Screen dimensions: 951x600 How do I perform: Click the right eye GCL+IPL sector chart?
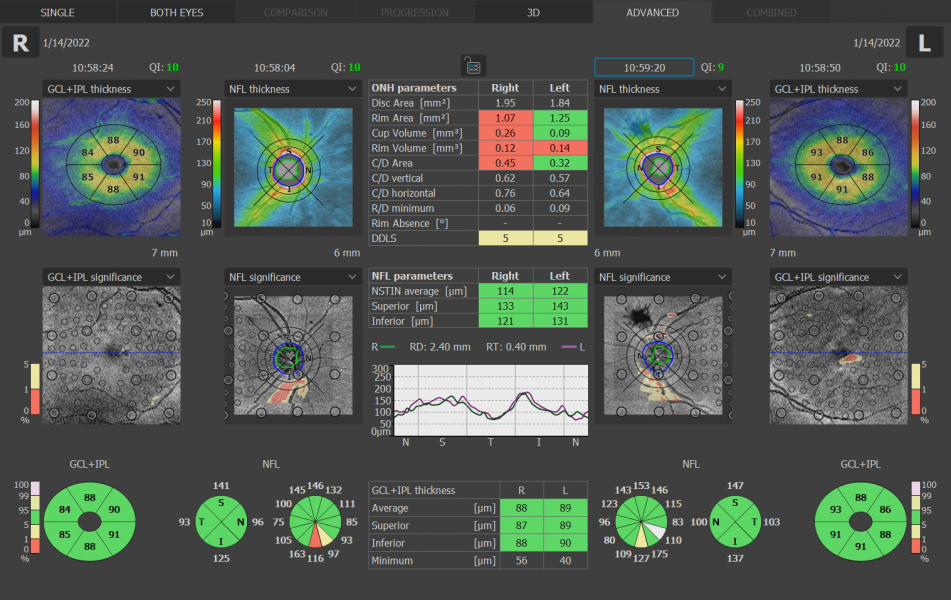90,522
